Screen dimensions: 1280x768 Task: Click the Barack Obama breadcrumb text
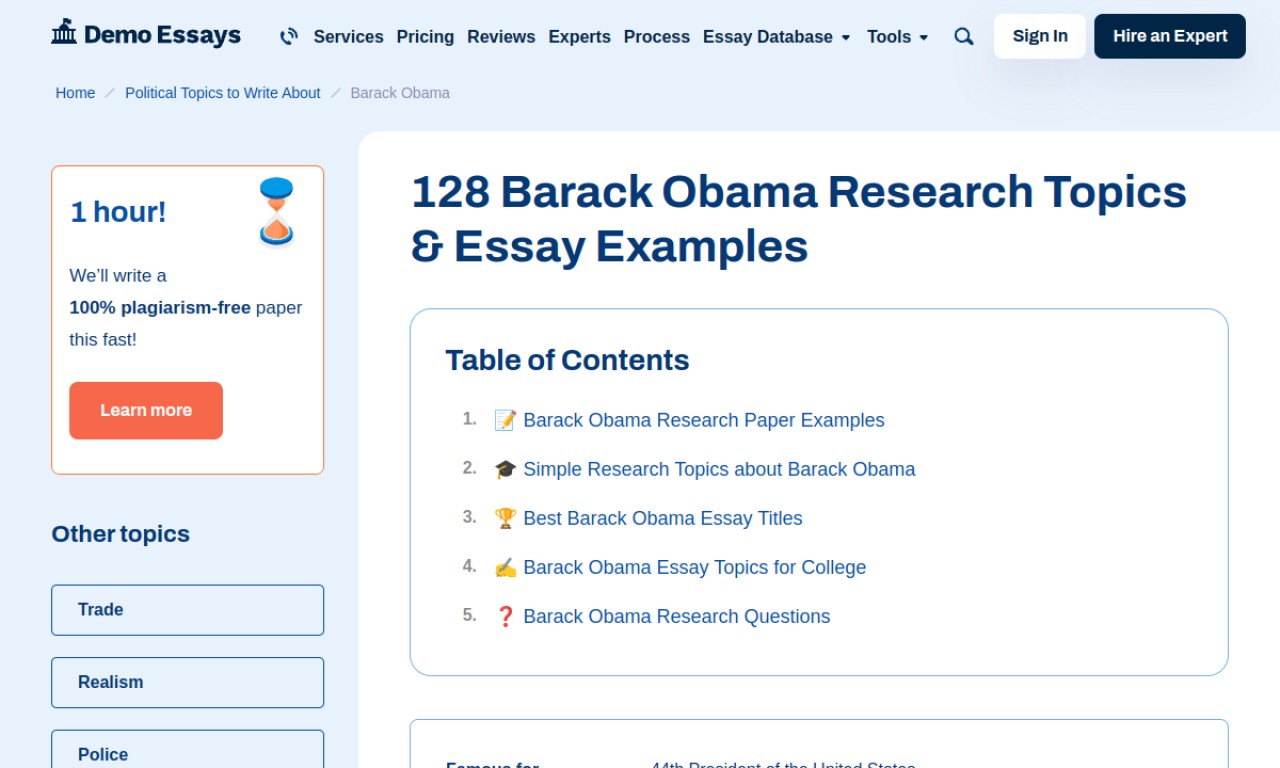400,93
